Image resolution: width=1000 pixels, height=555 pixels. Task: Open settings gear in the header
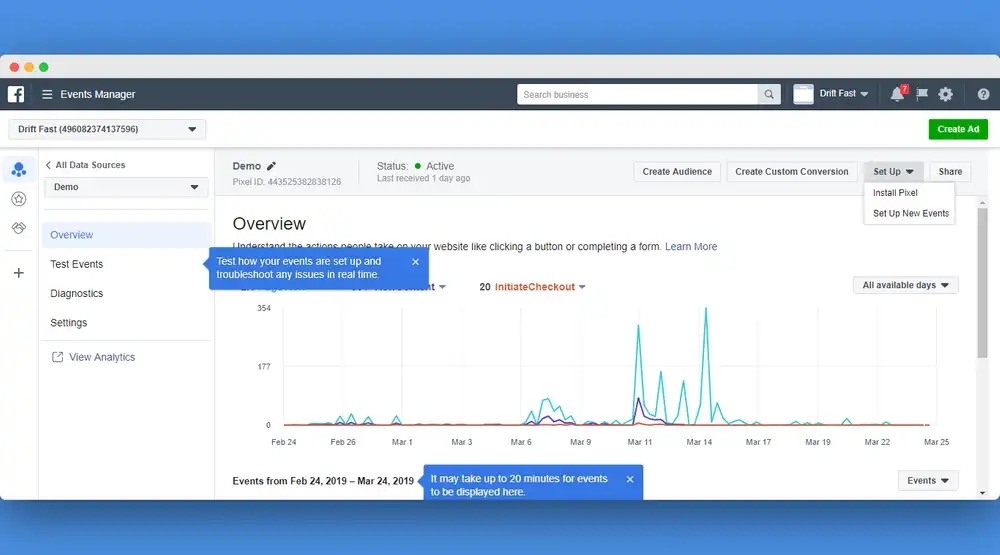(x=946, y=94)
